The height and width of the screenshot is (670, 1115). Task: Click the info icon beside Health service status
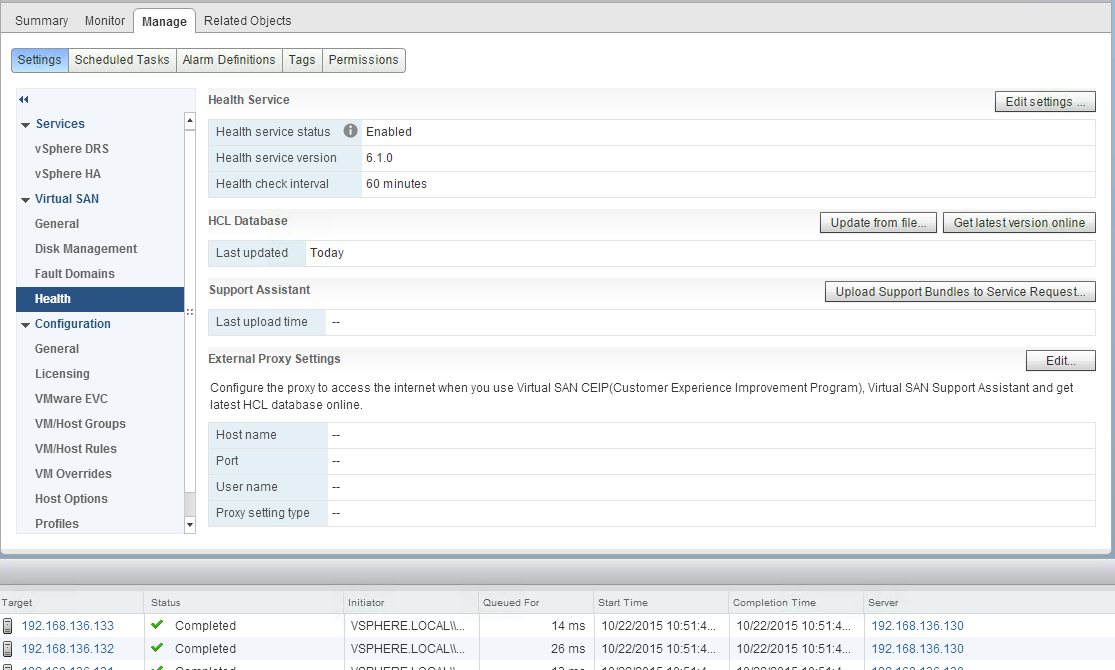(350, 131)
